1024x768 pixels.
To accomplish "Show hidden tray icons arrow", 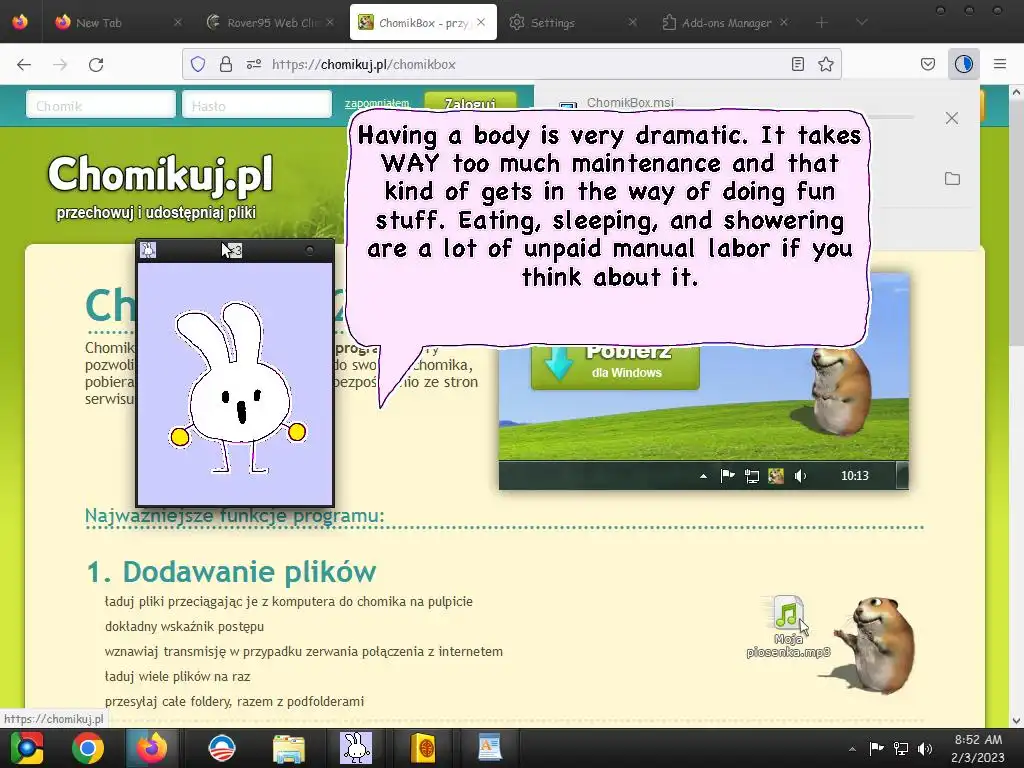I will click(852, 748).
